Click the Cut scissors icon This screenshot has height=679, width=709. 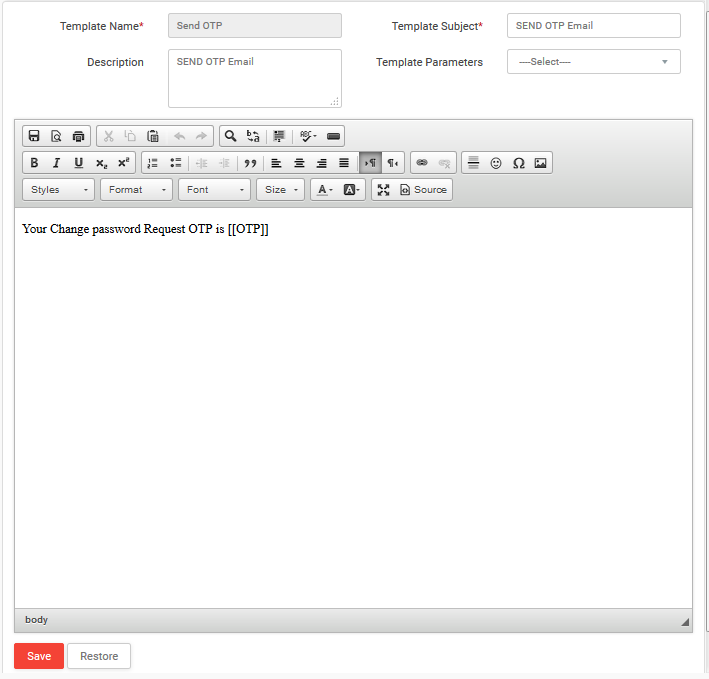pyautogui.click(x=109, y=136)
